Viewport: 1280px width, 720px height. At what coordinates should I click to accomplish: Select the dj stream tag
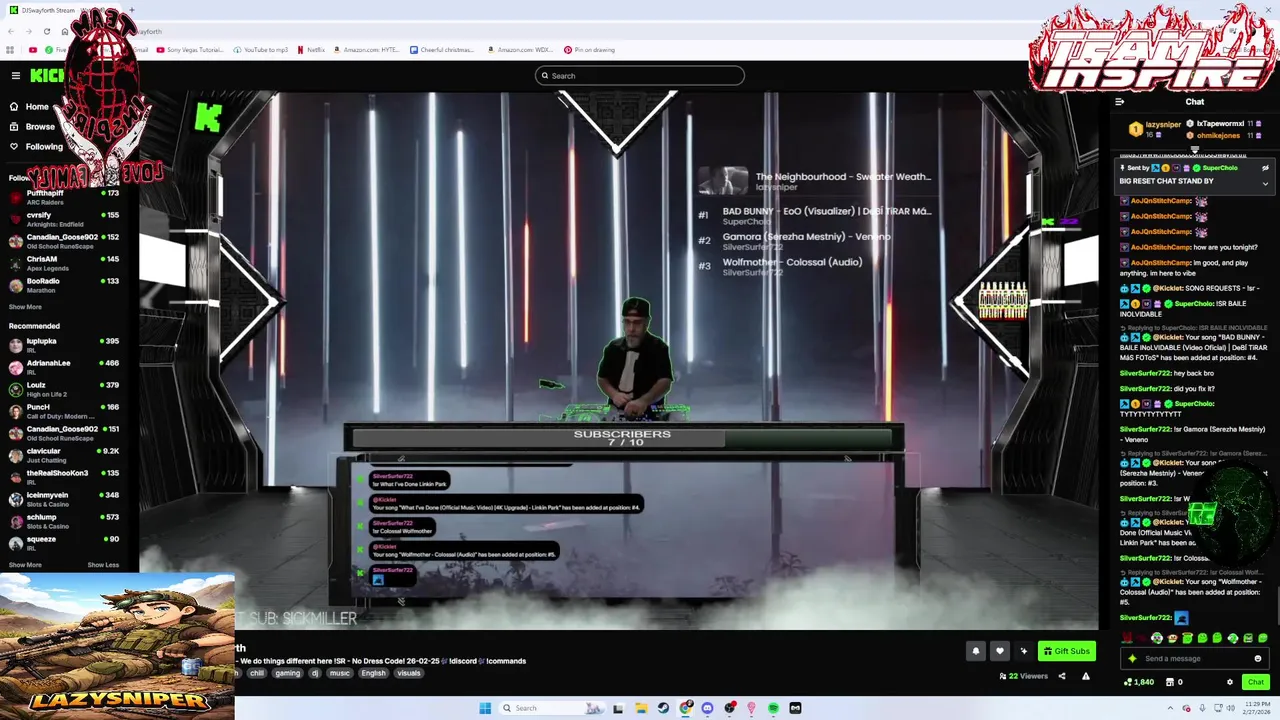pos(315,673)
